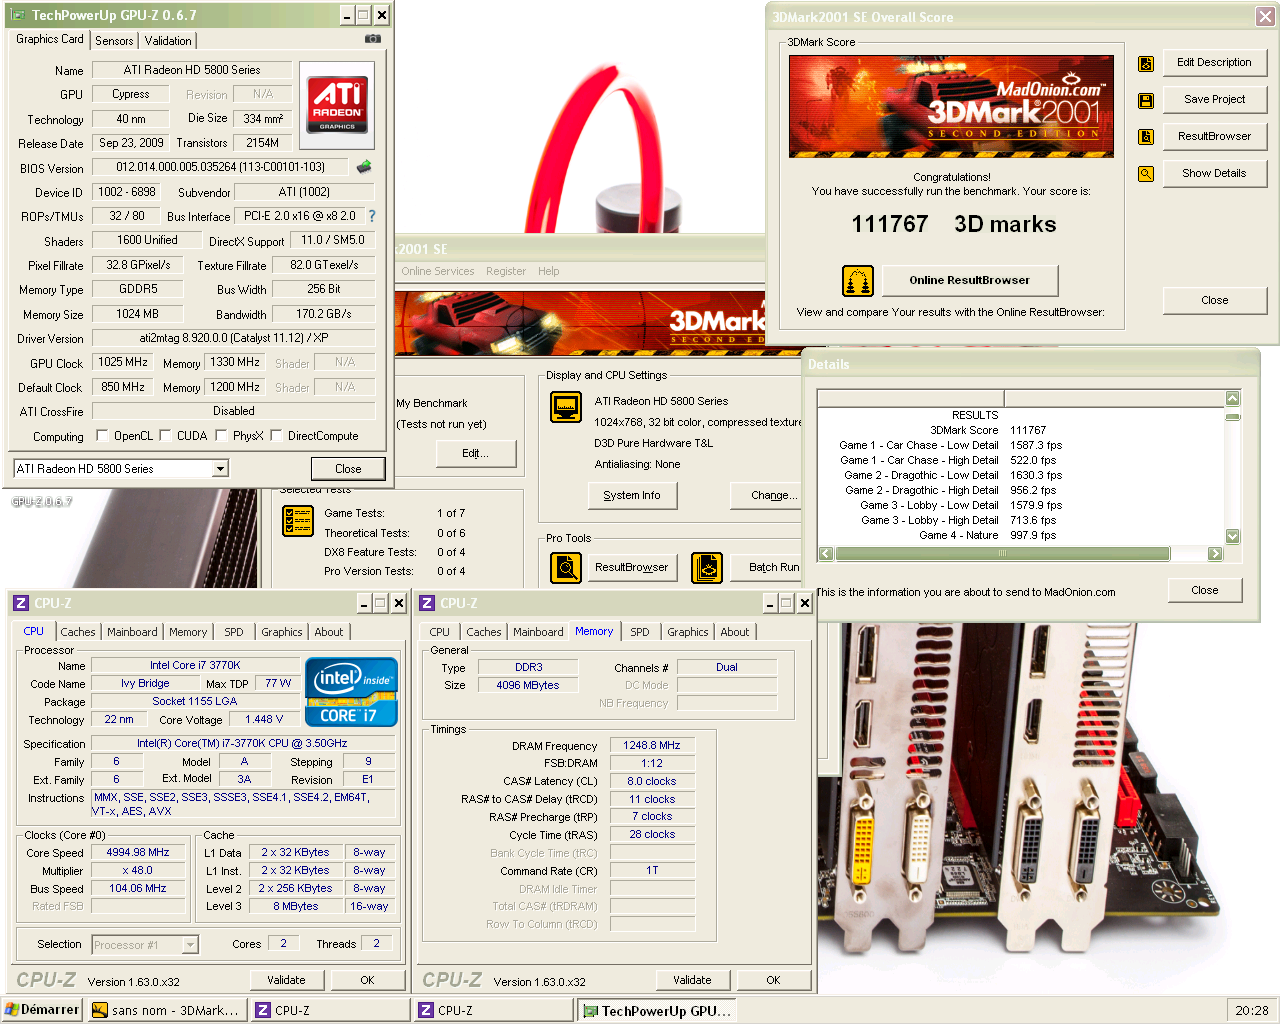
Task: Click Close button in Details window
Action: [x=1205, y=590]
